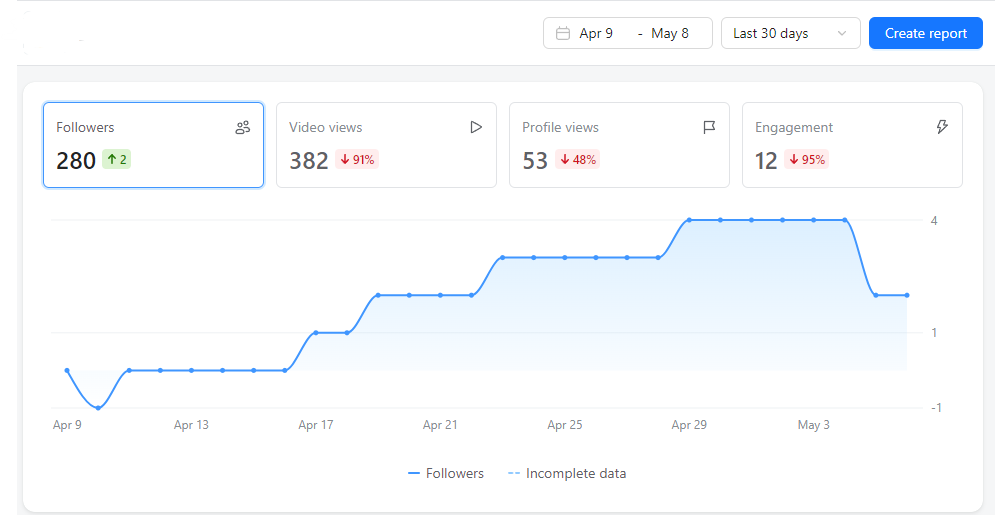Image resolution: width=995 pixels, height=515 pixels.
Task: Toggle Incomplete data series in legend
Action: (566, 474)
